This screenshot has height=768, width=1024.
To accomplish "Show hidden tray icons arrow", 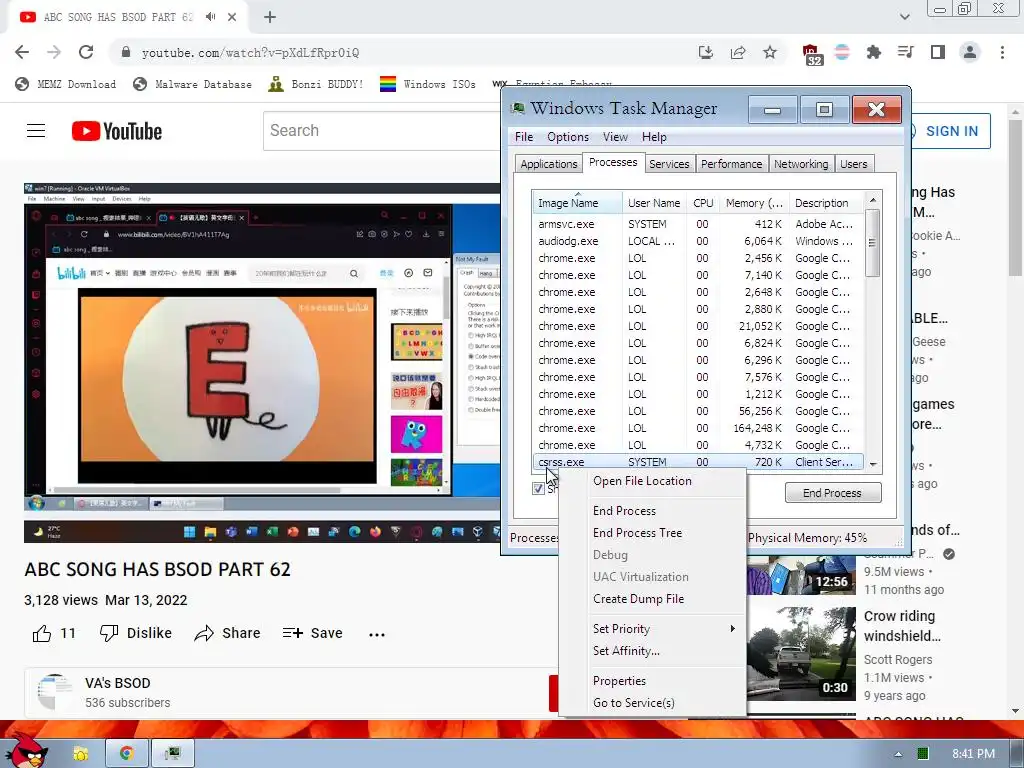I will point(898,754).
